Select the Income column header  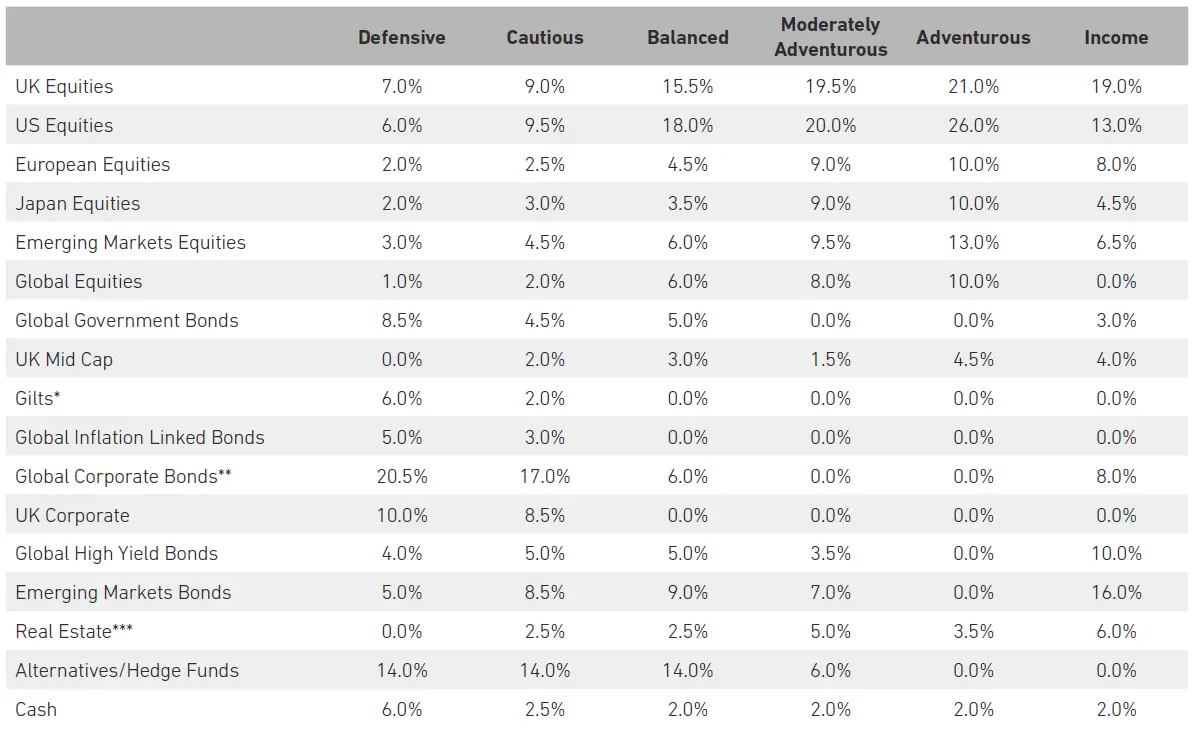1116,38
